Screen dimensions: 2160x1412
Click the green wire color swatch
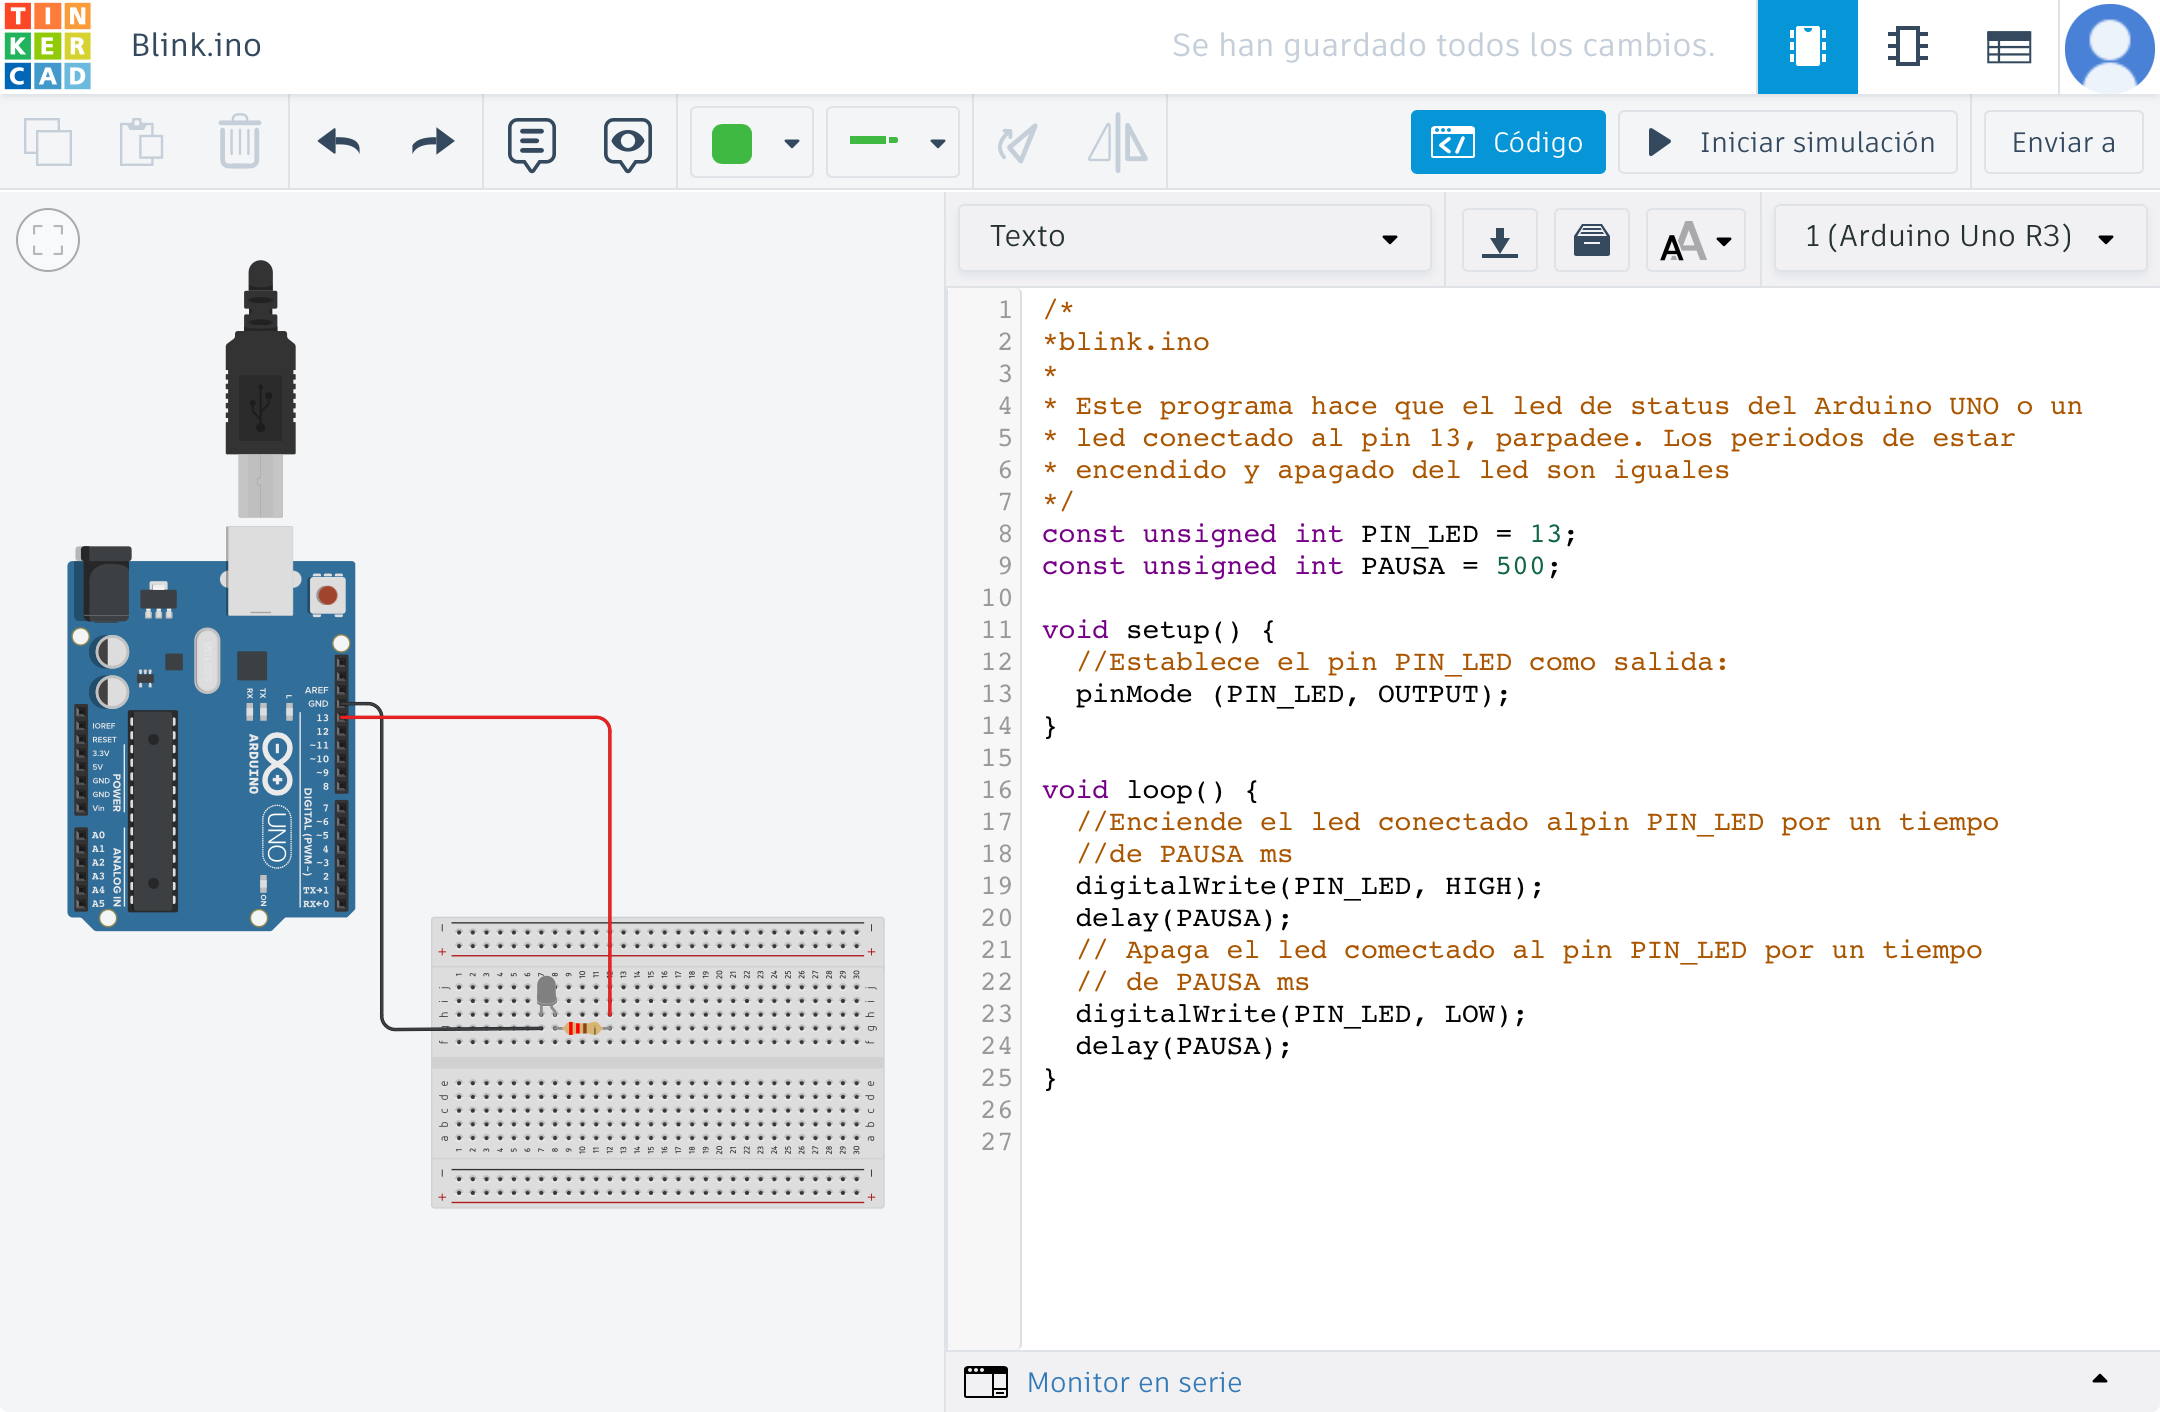[x=732, y=143]
